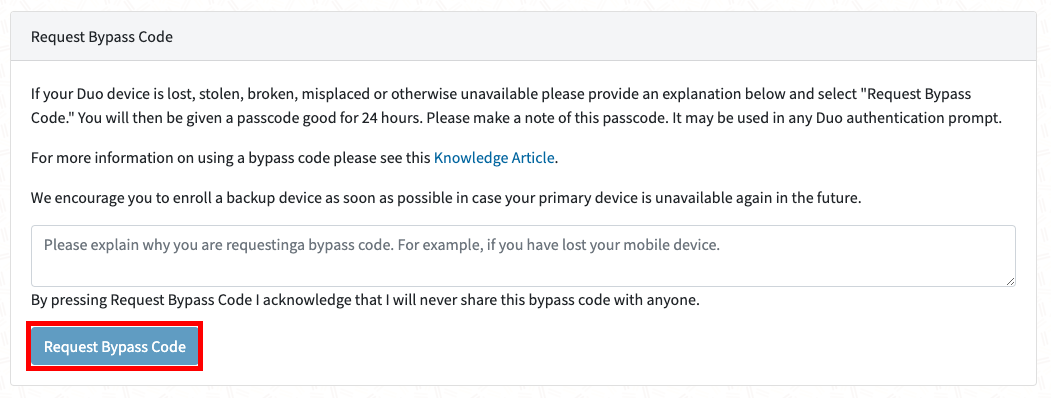Click empty space right of the blue button

[x=603, y=346]
